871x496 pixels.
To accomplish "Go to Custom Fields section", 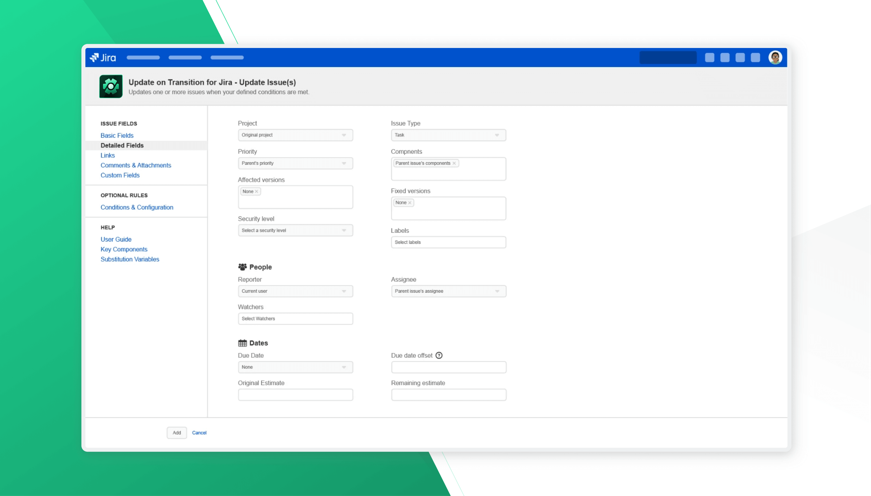I will pos(120,176).
